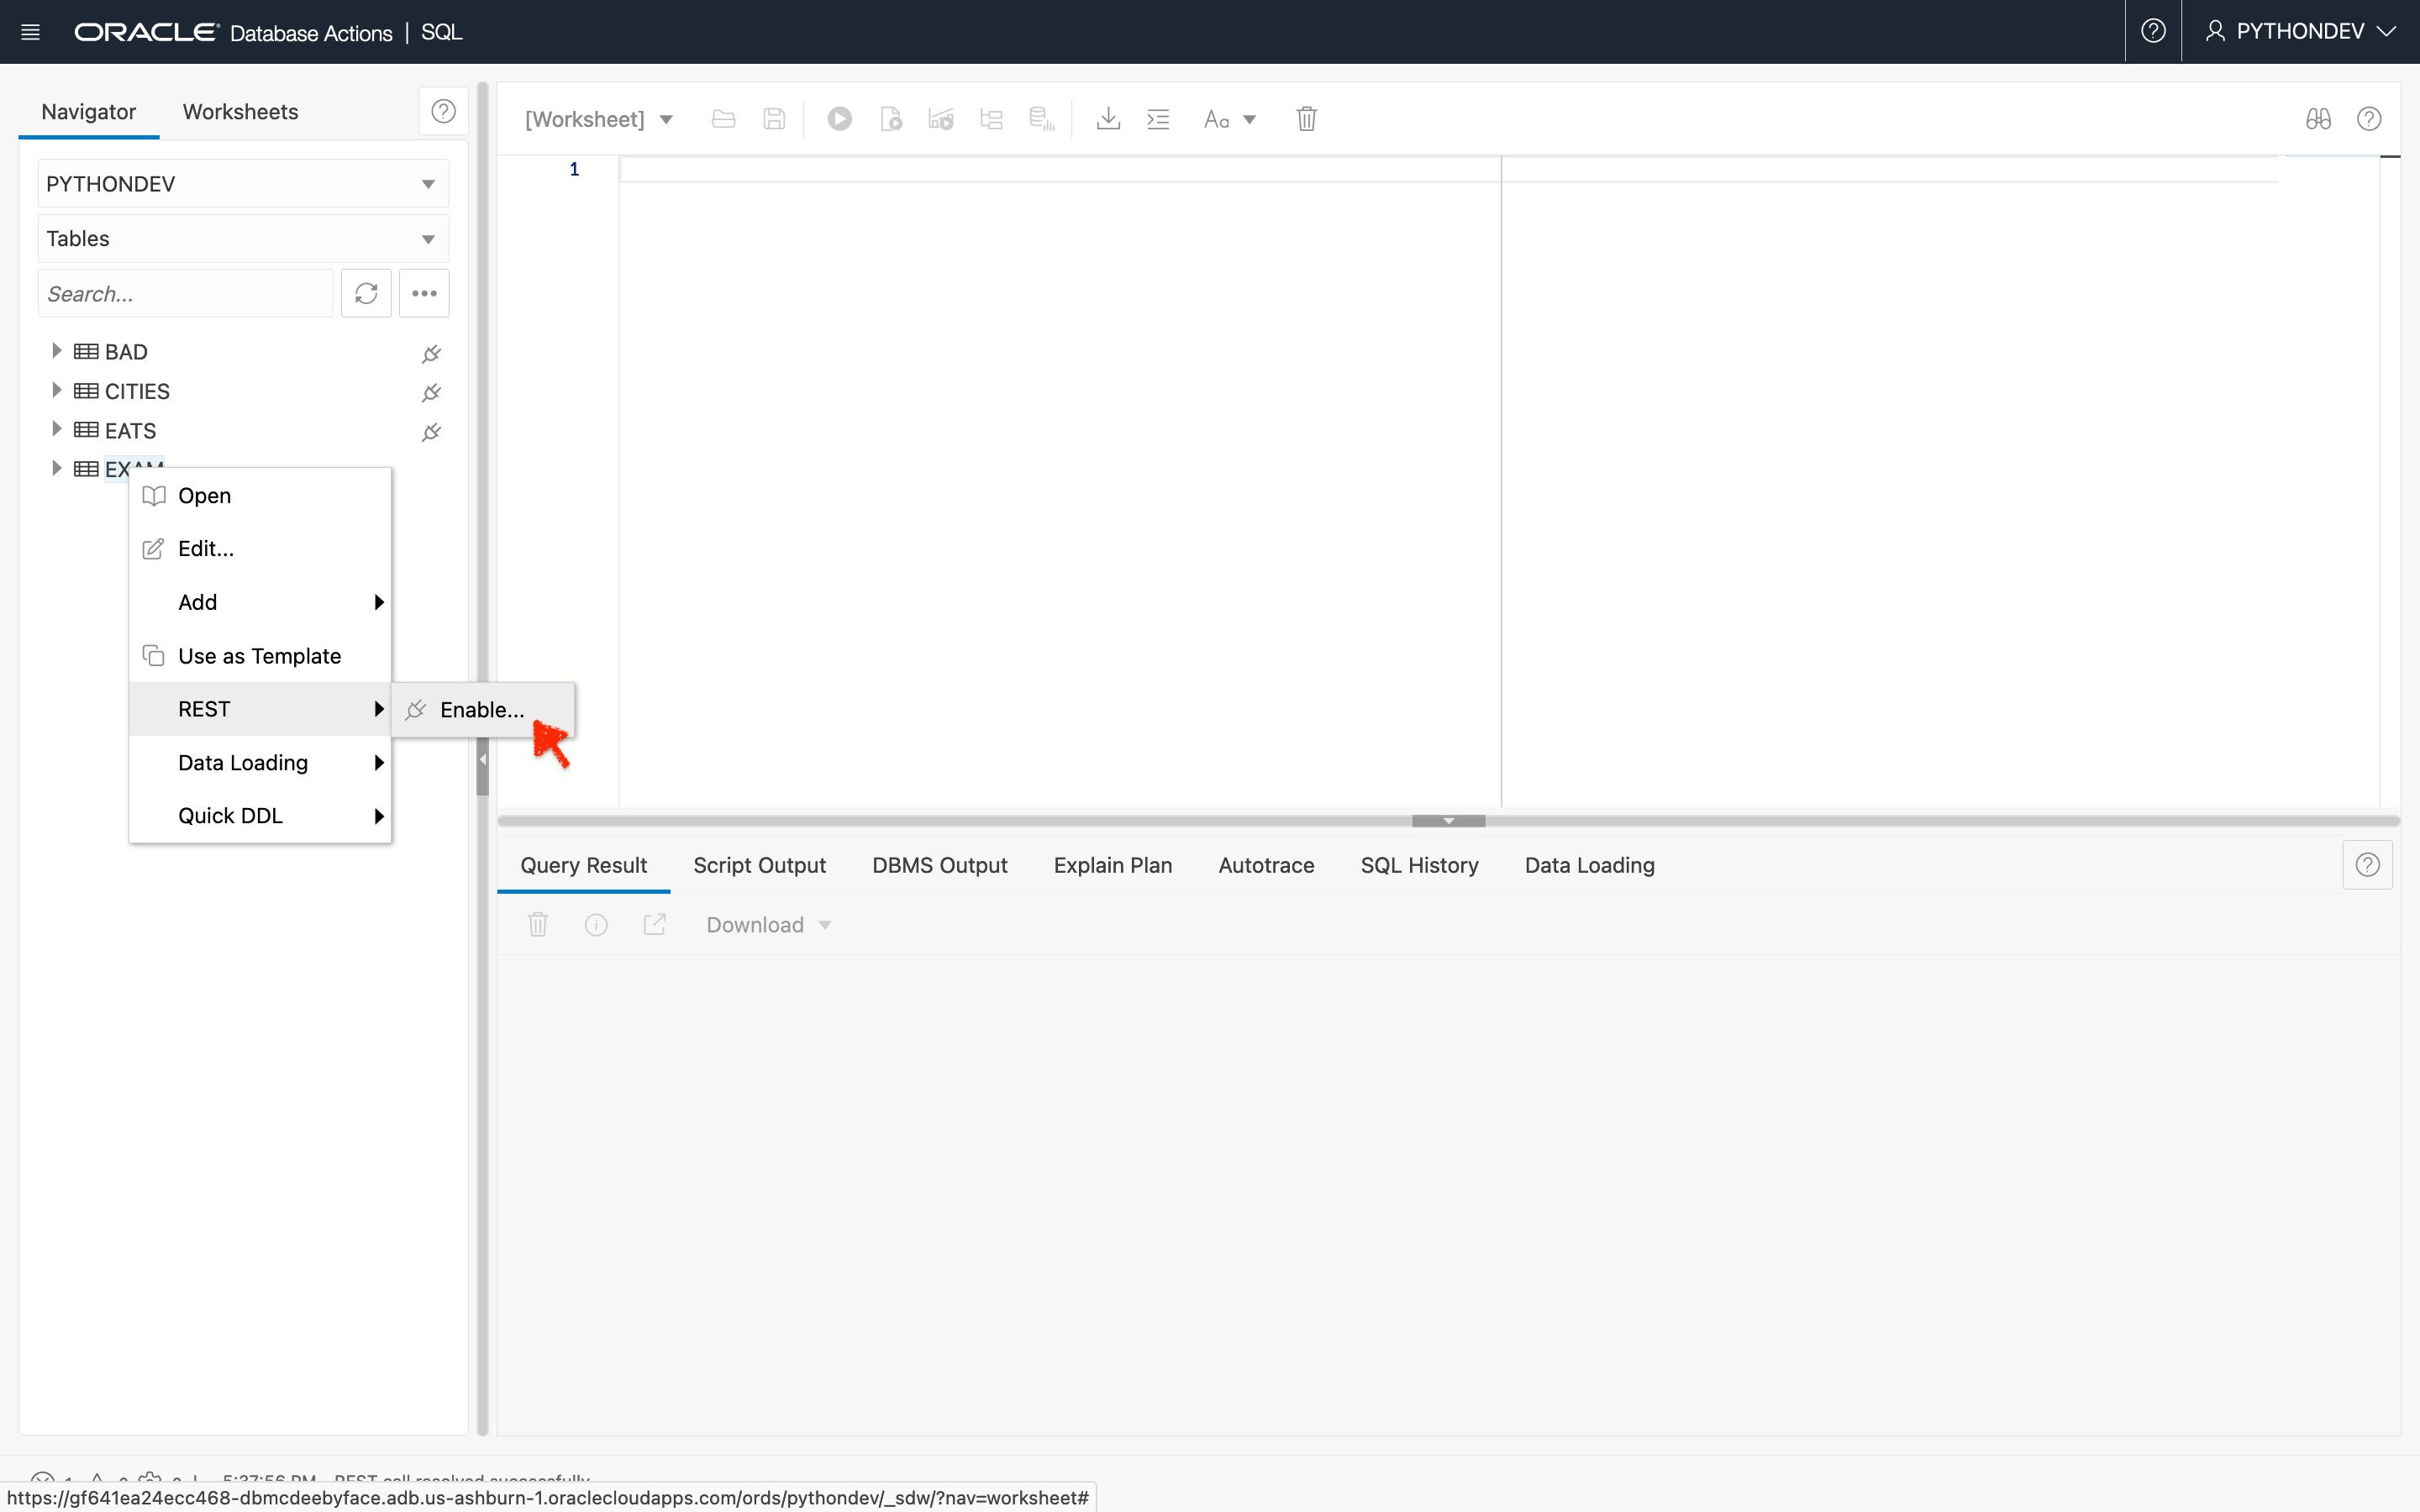
Task: Click the Download button in results panel
Action: click(x=754, y=925)
